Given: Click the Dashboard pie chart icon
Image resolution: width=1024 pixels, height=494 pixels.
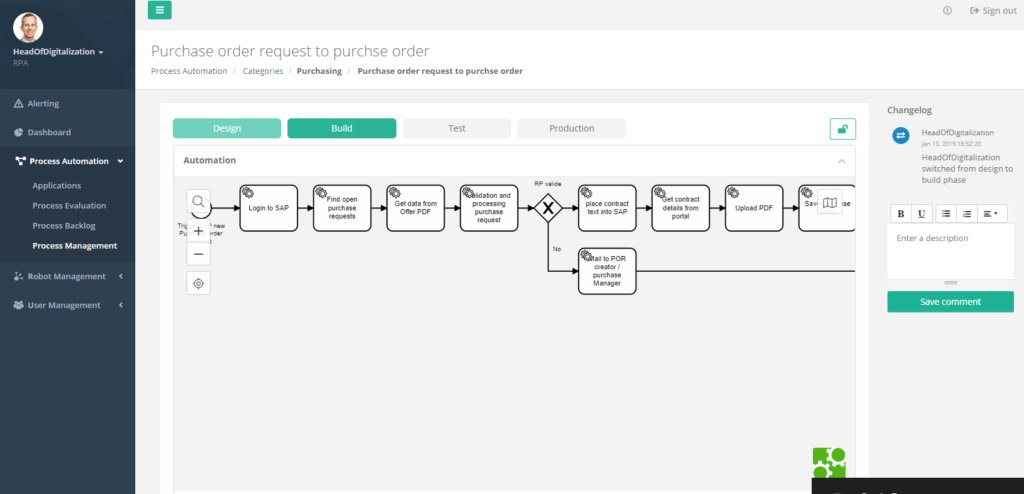Looking at the screenshot, I should (x=18, y=132).
